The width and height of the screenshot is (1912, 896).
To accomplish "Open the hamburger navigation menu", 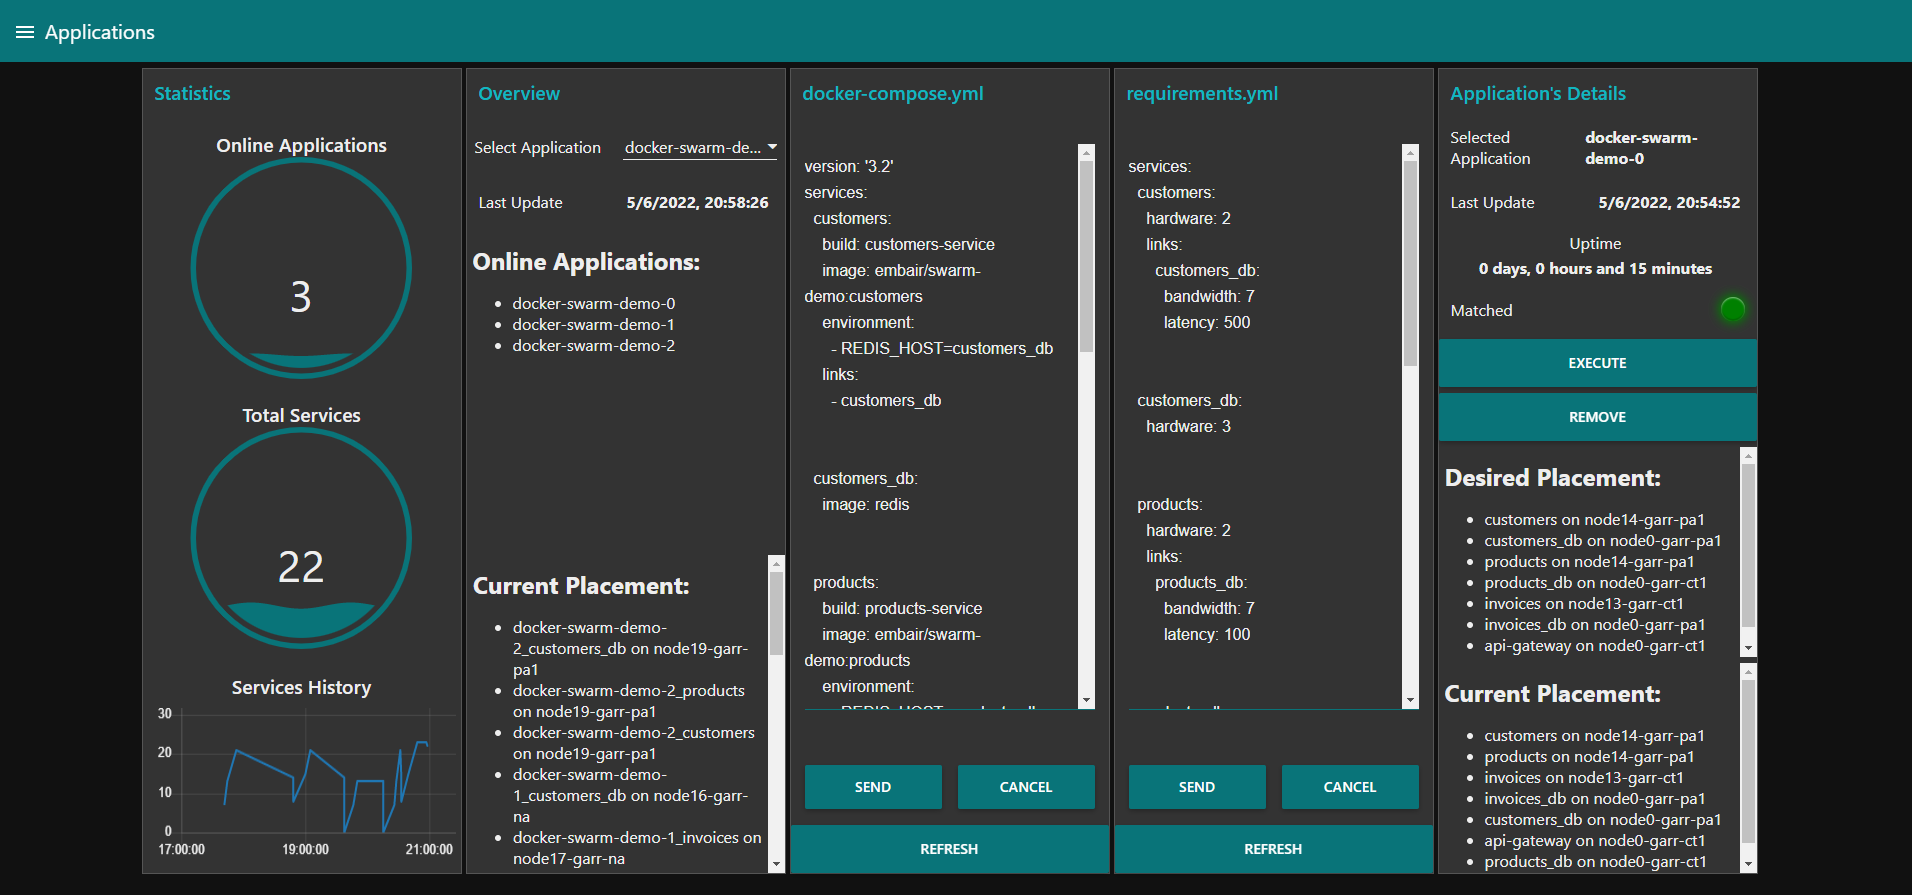I will pyautogui.click(x=25, y=32).
